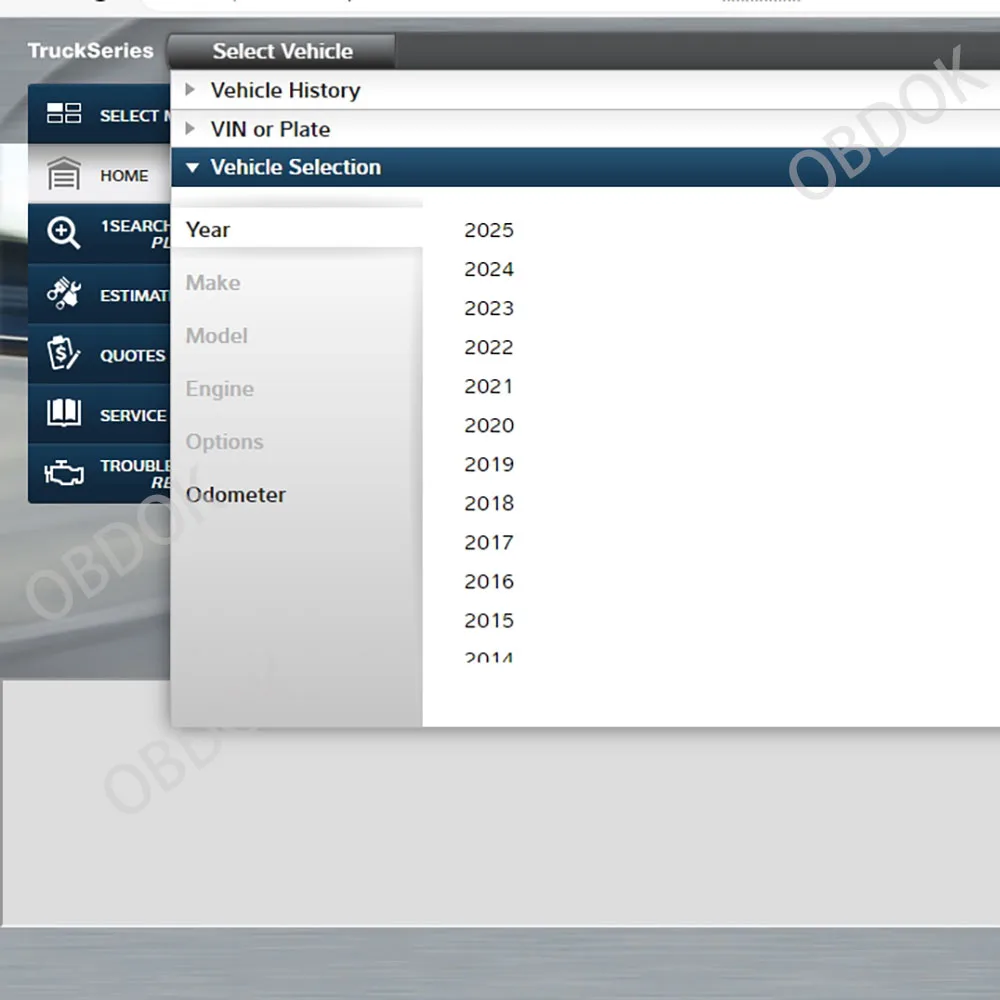Screen dimensions: 1000x1000
Task: Collapse the Vehicle Selection section arrow
Action: pyautogui.click(x=192, y=168)
